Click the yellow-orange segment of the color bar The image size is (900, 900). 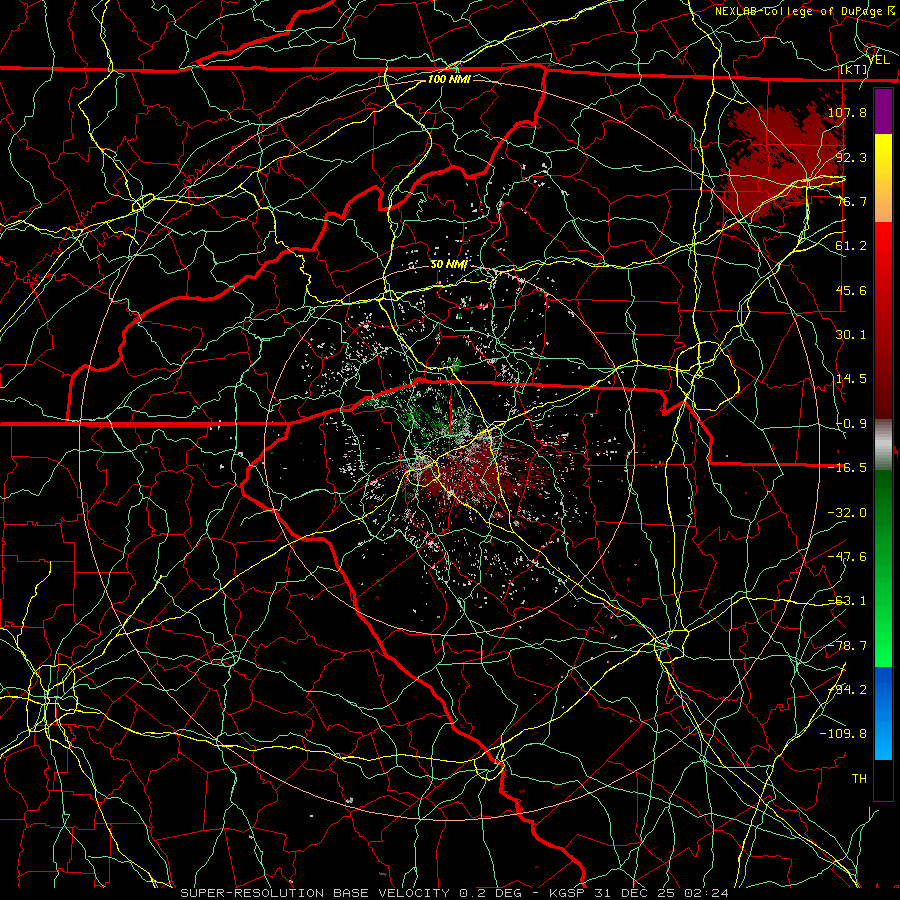(x=883, y=178)
